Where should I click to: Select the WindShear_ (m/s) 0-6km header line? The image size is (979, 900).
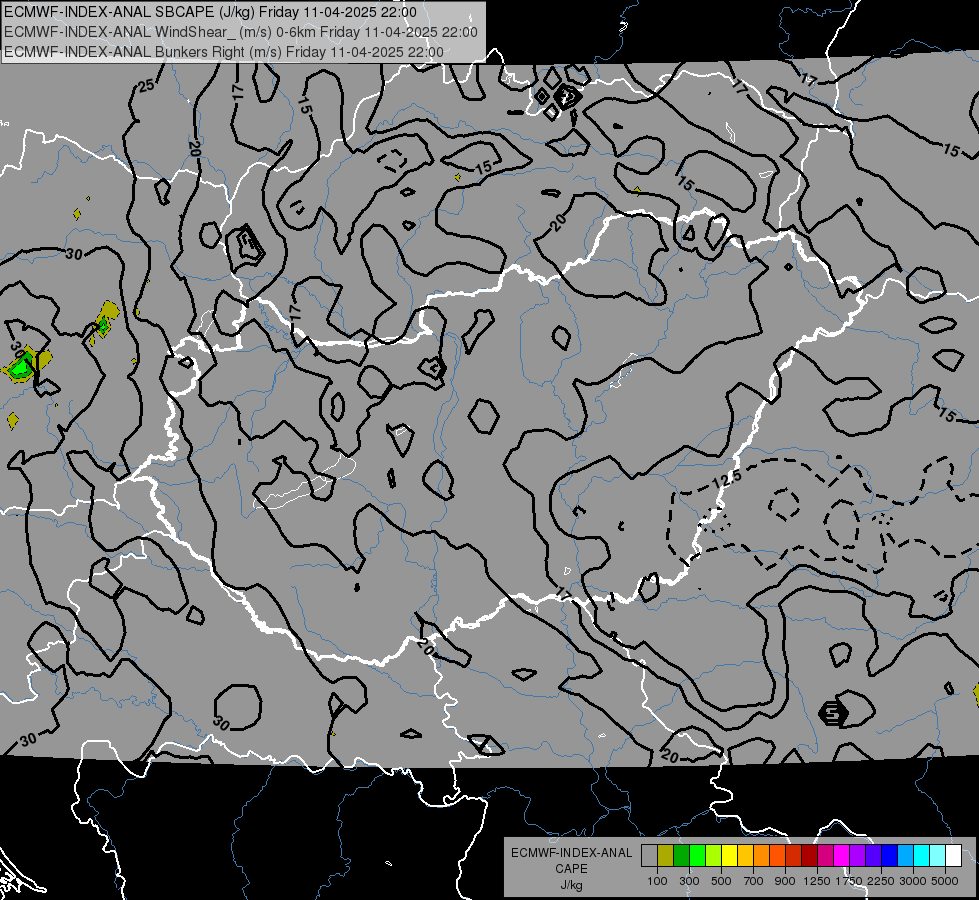click(x=241, y=32)
